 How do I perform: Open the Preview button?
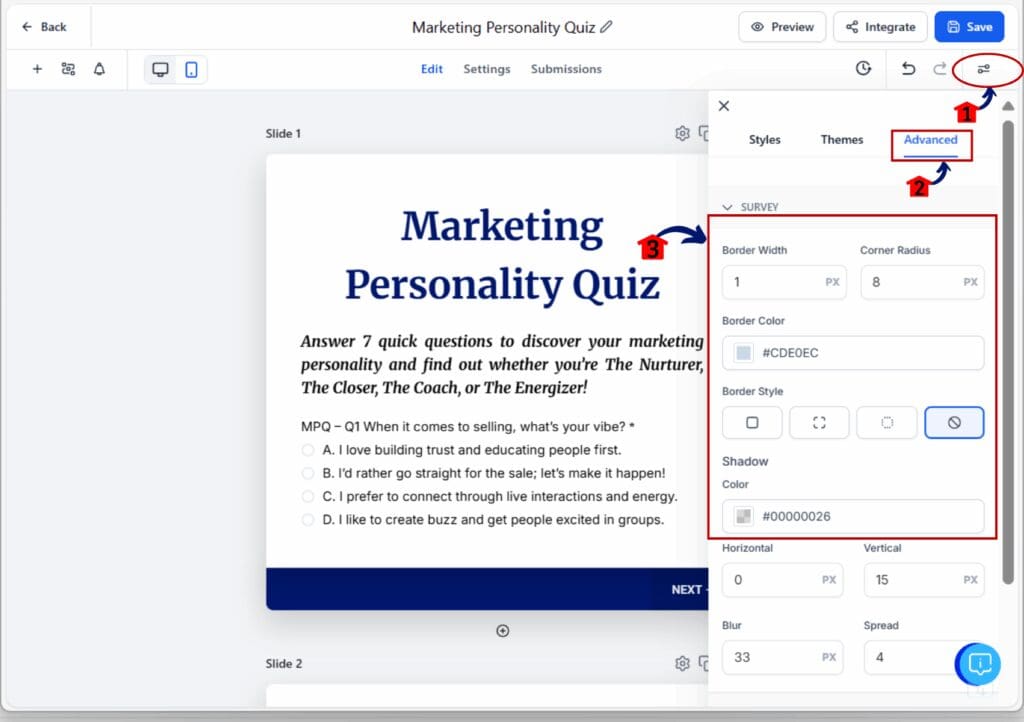pyautogui.click(x=782, y=27)
